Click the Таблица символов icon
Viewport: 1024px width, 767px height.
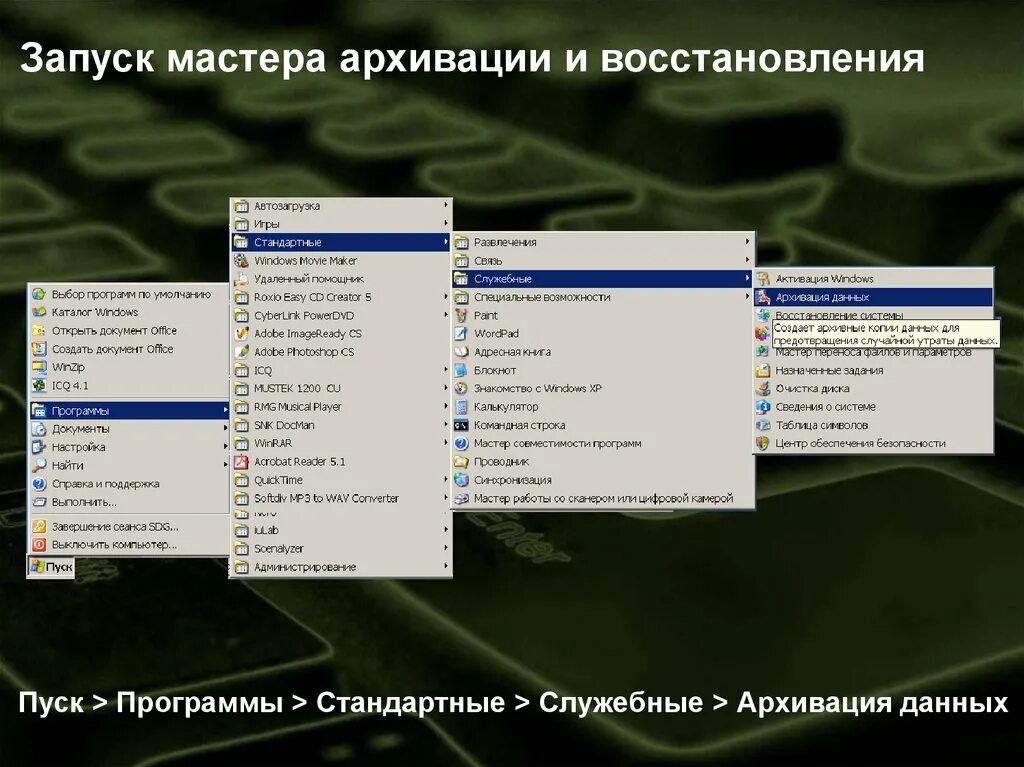coord(762,425)
